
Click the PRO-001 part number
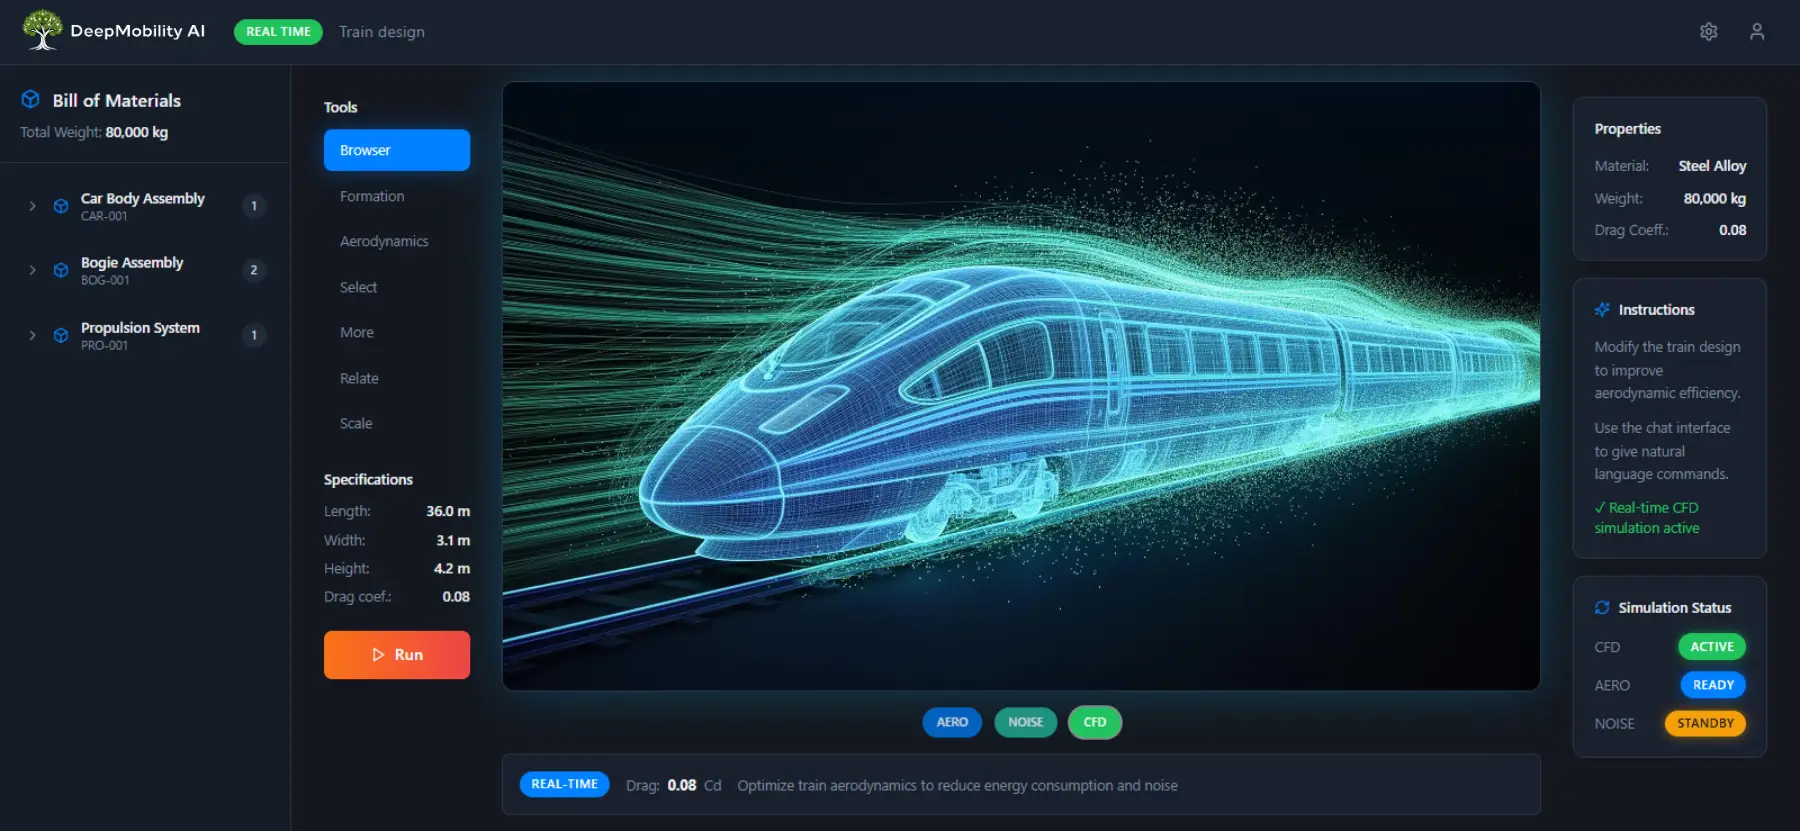point(104,345)
